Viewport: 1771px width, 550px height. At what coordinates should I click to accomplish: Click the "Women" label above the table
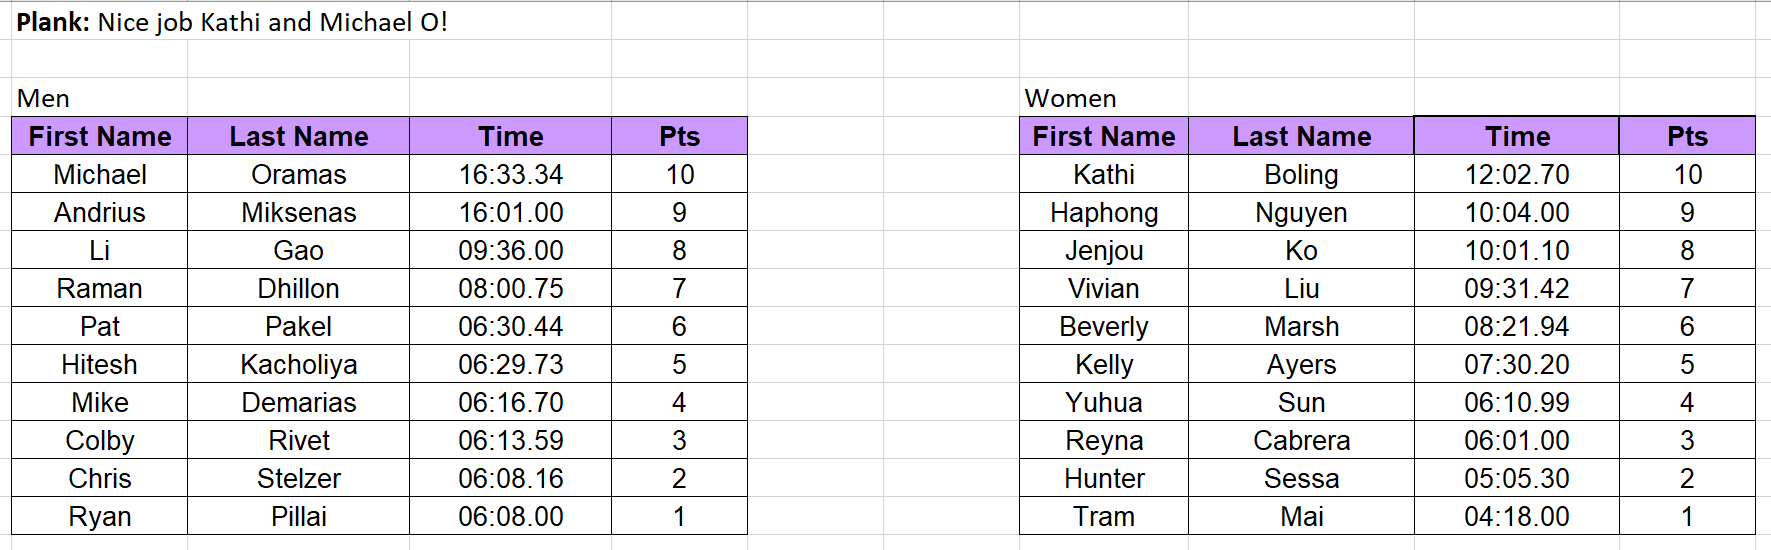click(1070, 98)
